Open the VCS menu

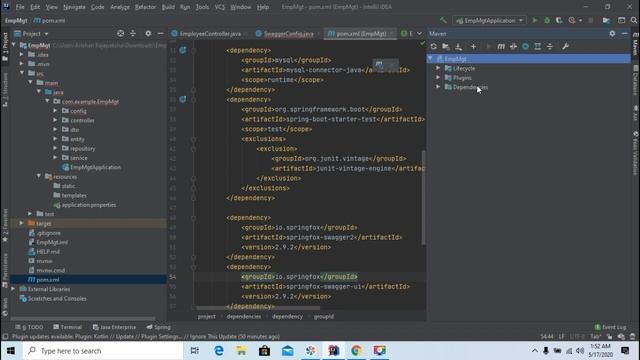click(x=220, y=7)
